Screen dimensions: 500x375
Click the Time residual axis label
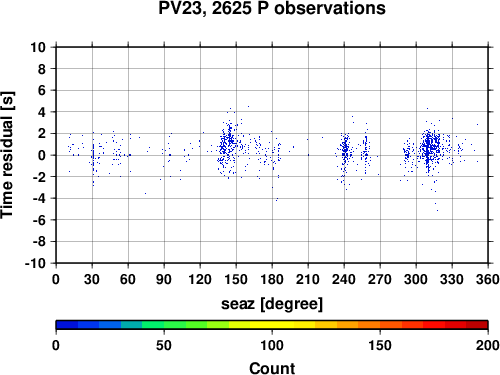[7, 155]
